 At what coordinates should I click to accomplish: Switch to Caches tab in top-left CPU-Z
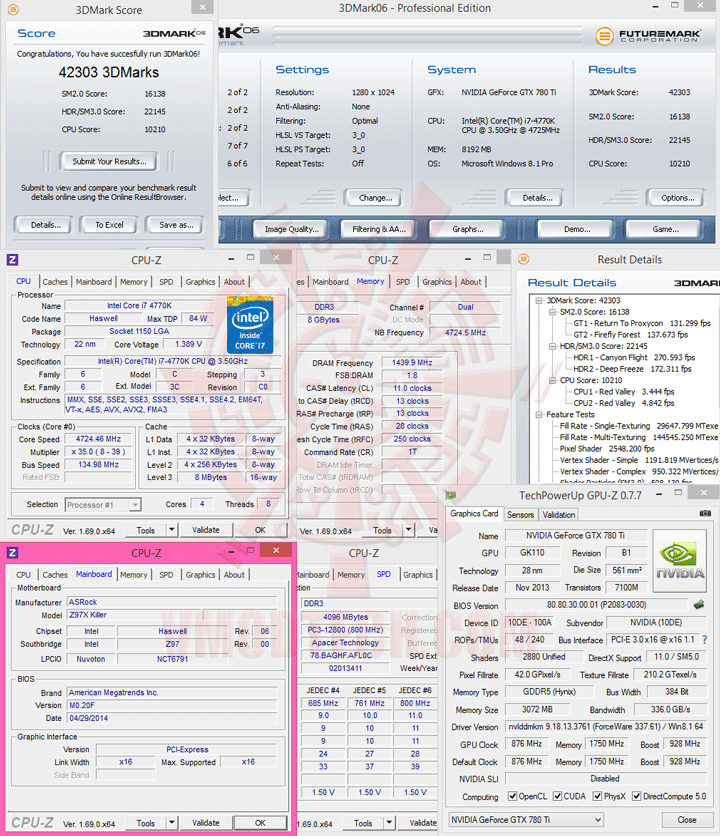55,282
